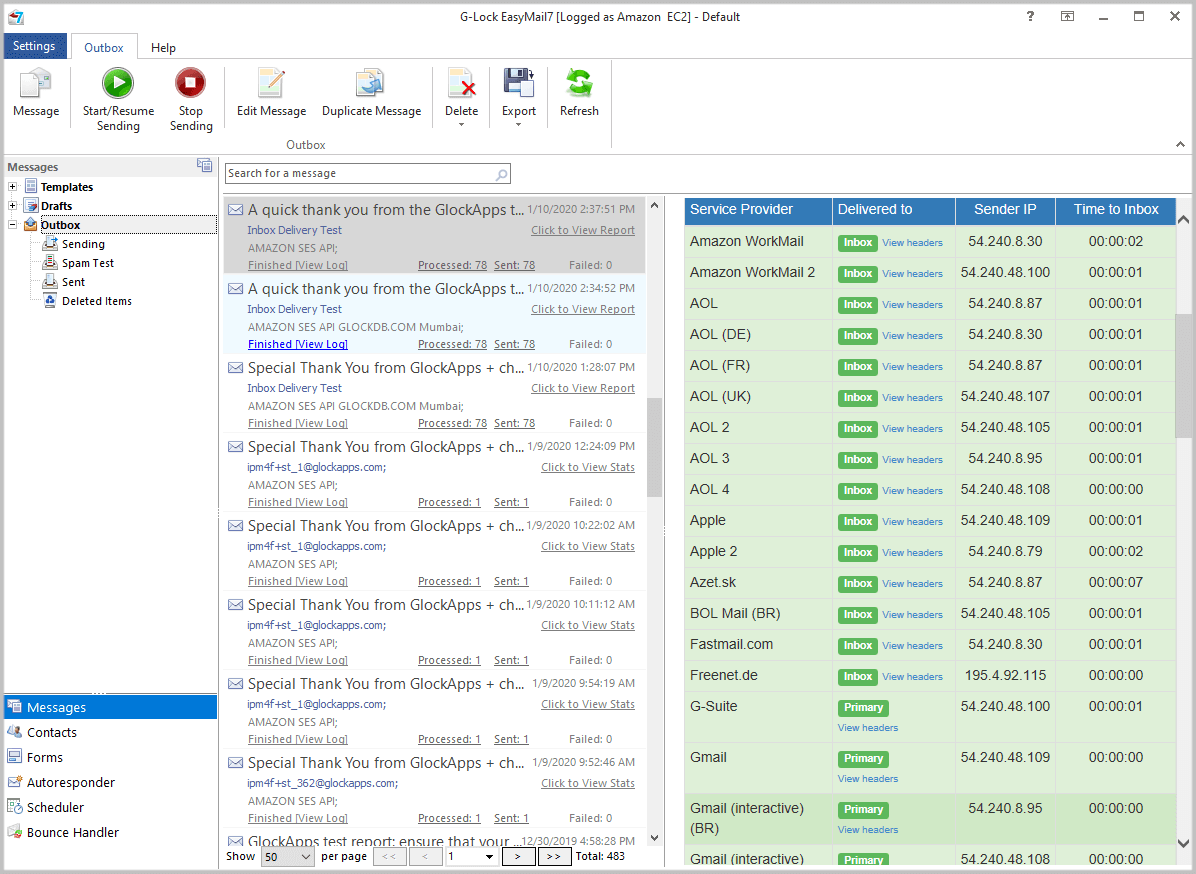Click the Scheduler navigation icon
This screenshot has width=1196, height=874.
tap(14, 807)
